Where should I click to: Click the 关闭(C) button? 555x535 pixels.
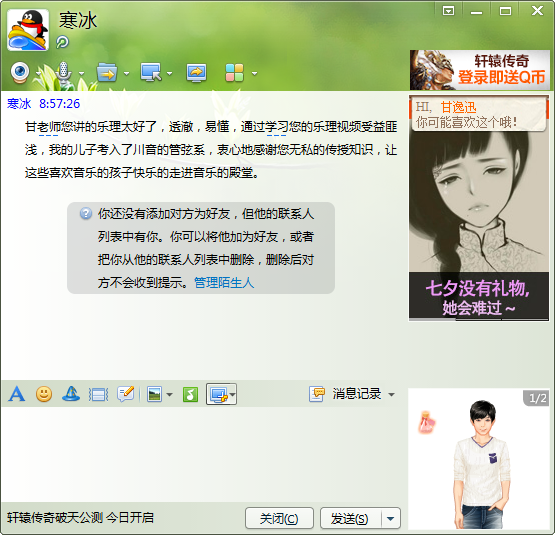(x=279, y=519)
